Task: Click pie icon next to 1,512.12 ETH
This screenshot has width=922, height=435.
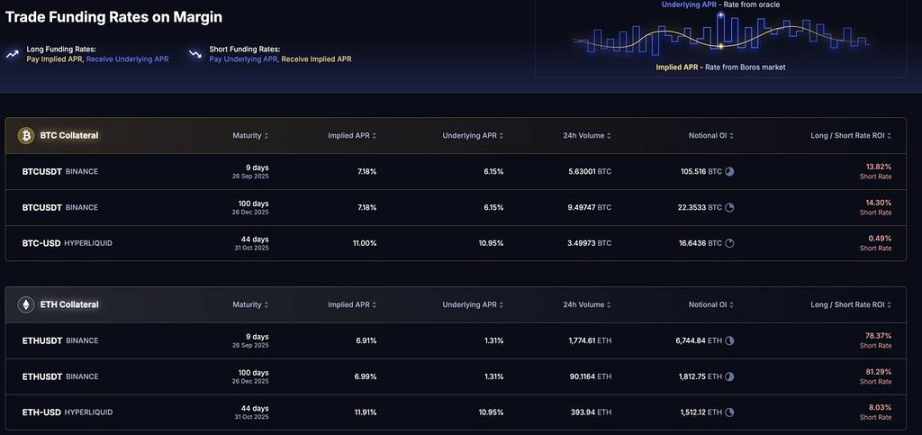Action: (x=729, y=412)
